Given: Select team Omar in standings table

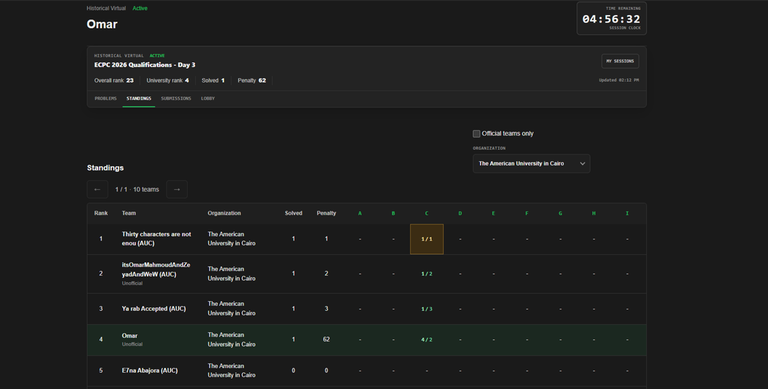Looking at the screenshot, I should (x=129, y=336).
